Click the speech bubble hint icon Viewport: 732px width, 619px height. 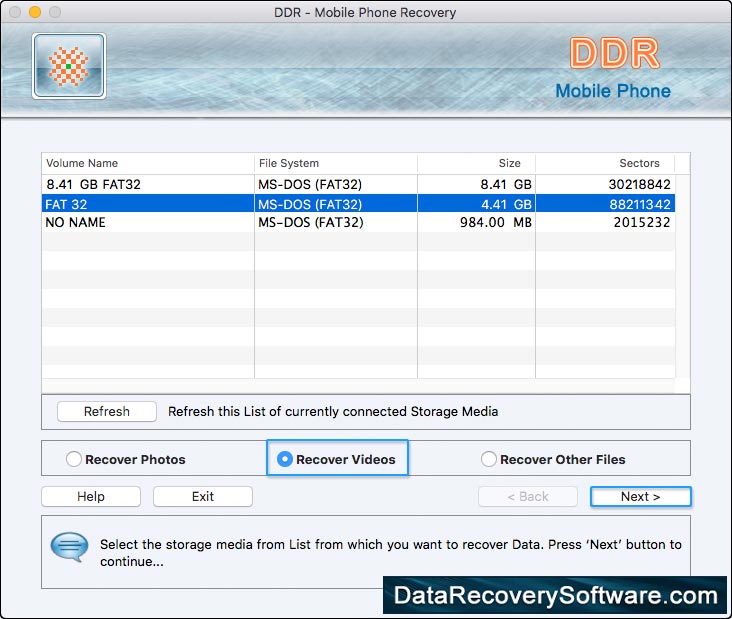click(x=69, y=546)
